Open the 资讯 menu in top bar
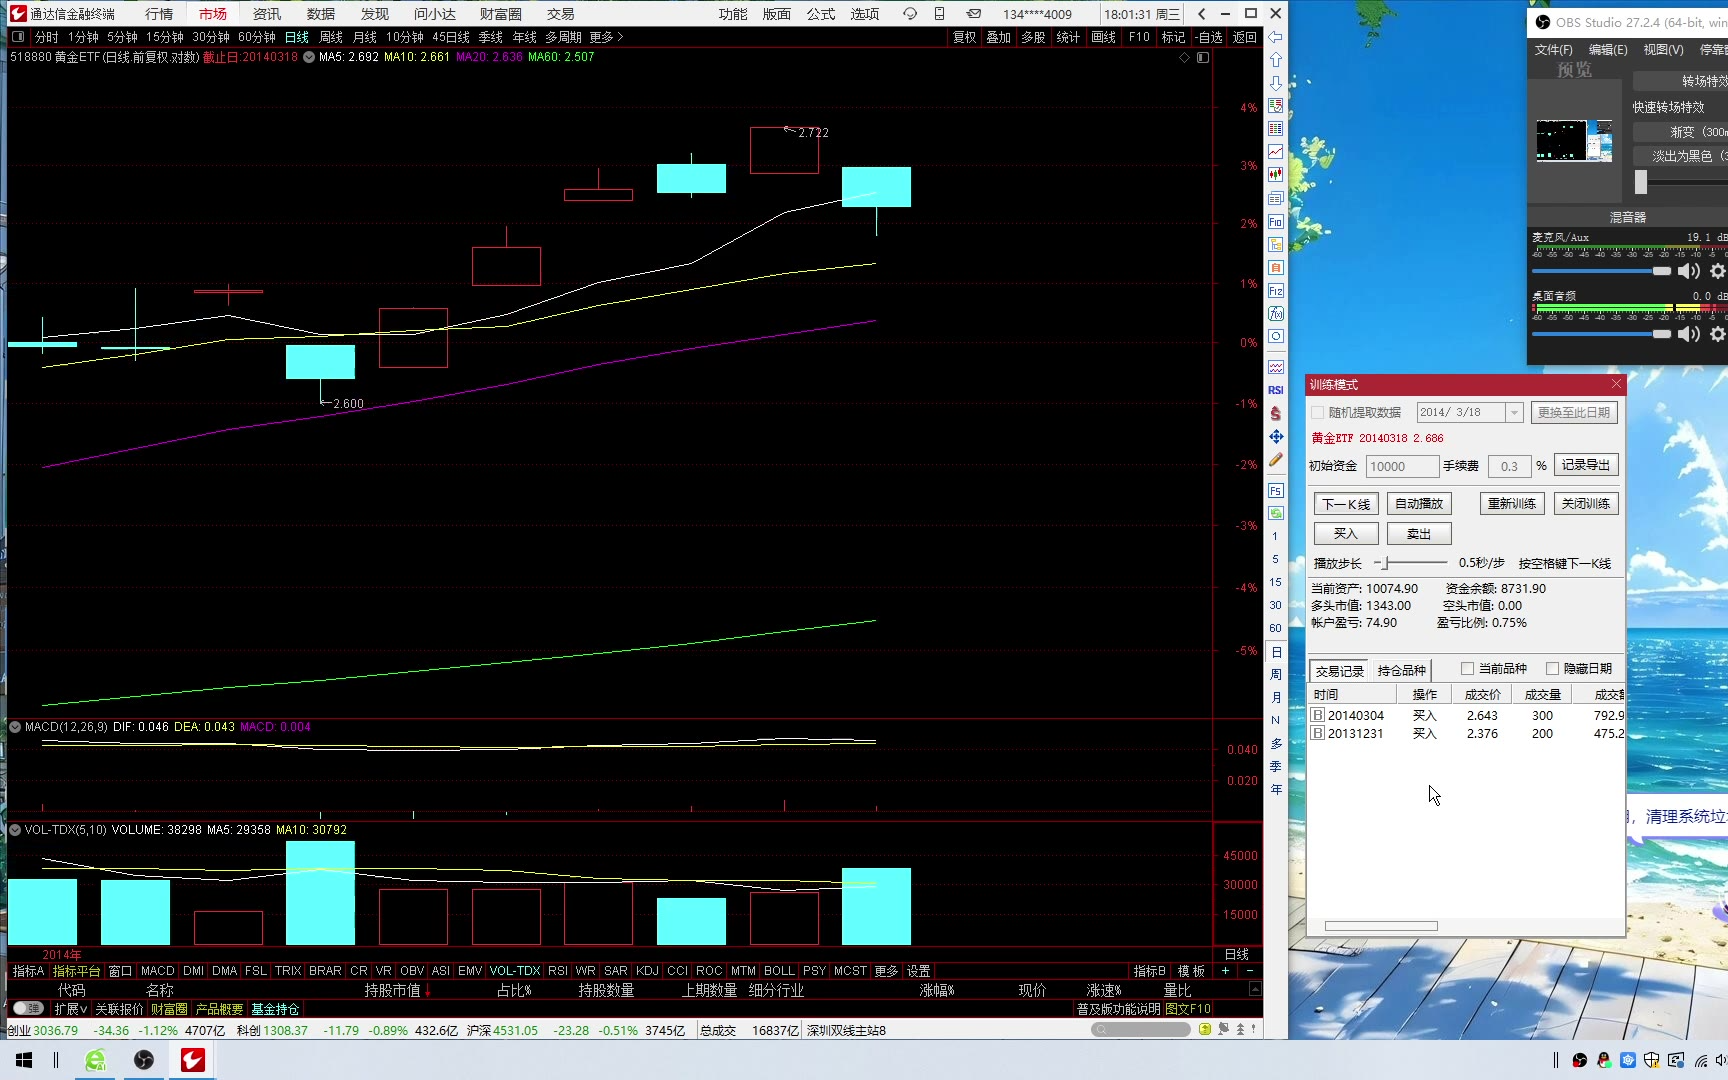Viewport: 1728px width, 1080px height. tap(267, 14)
